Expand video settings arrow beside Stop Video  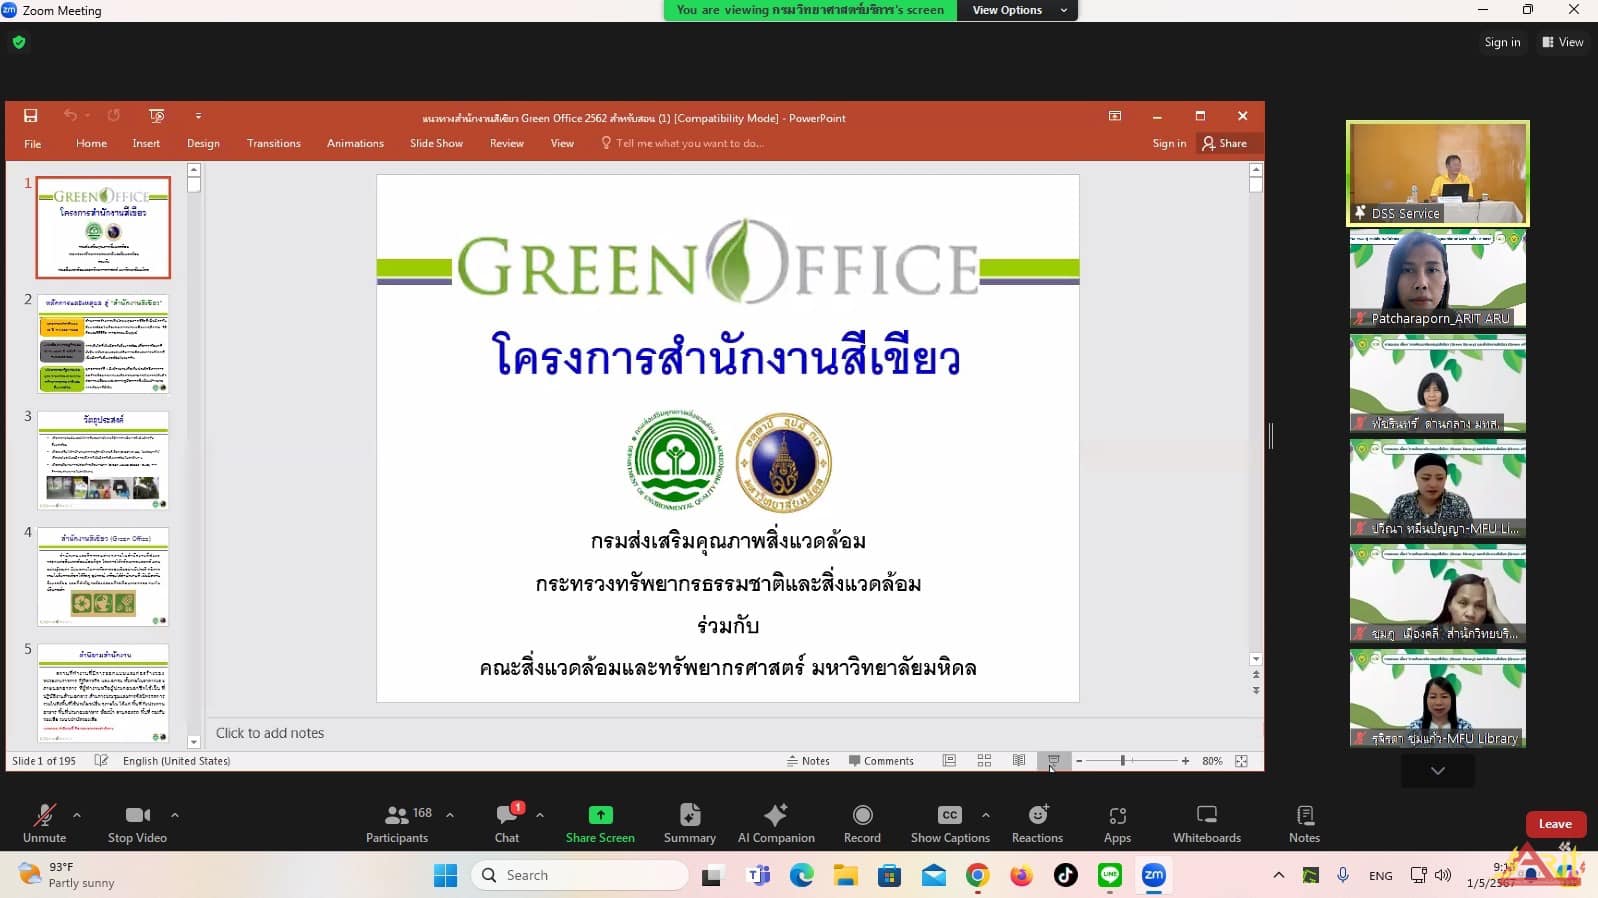click(x=175, y=815)
